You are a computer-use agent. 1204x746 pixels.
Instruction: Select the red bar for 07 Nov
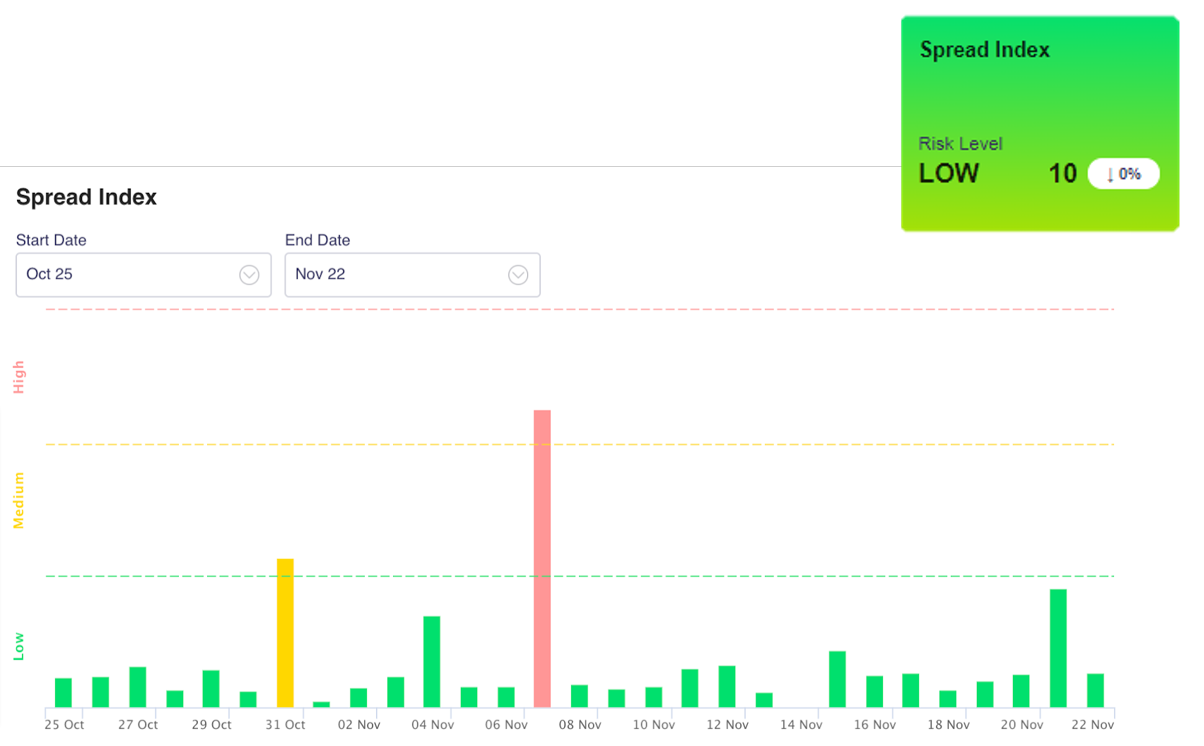click(542, 559)
